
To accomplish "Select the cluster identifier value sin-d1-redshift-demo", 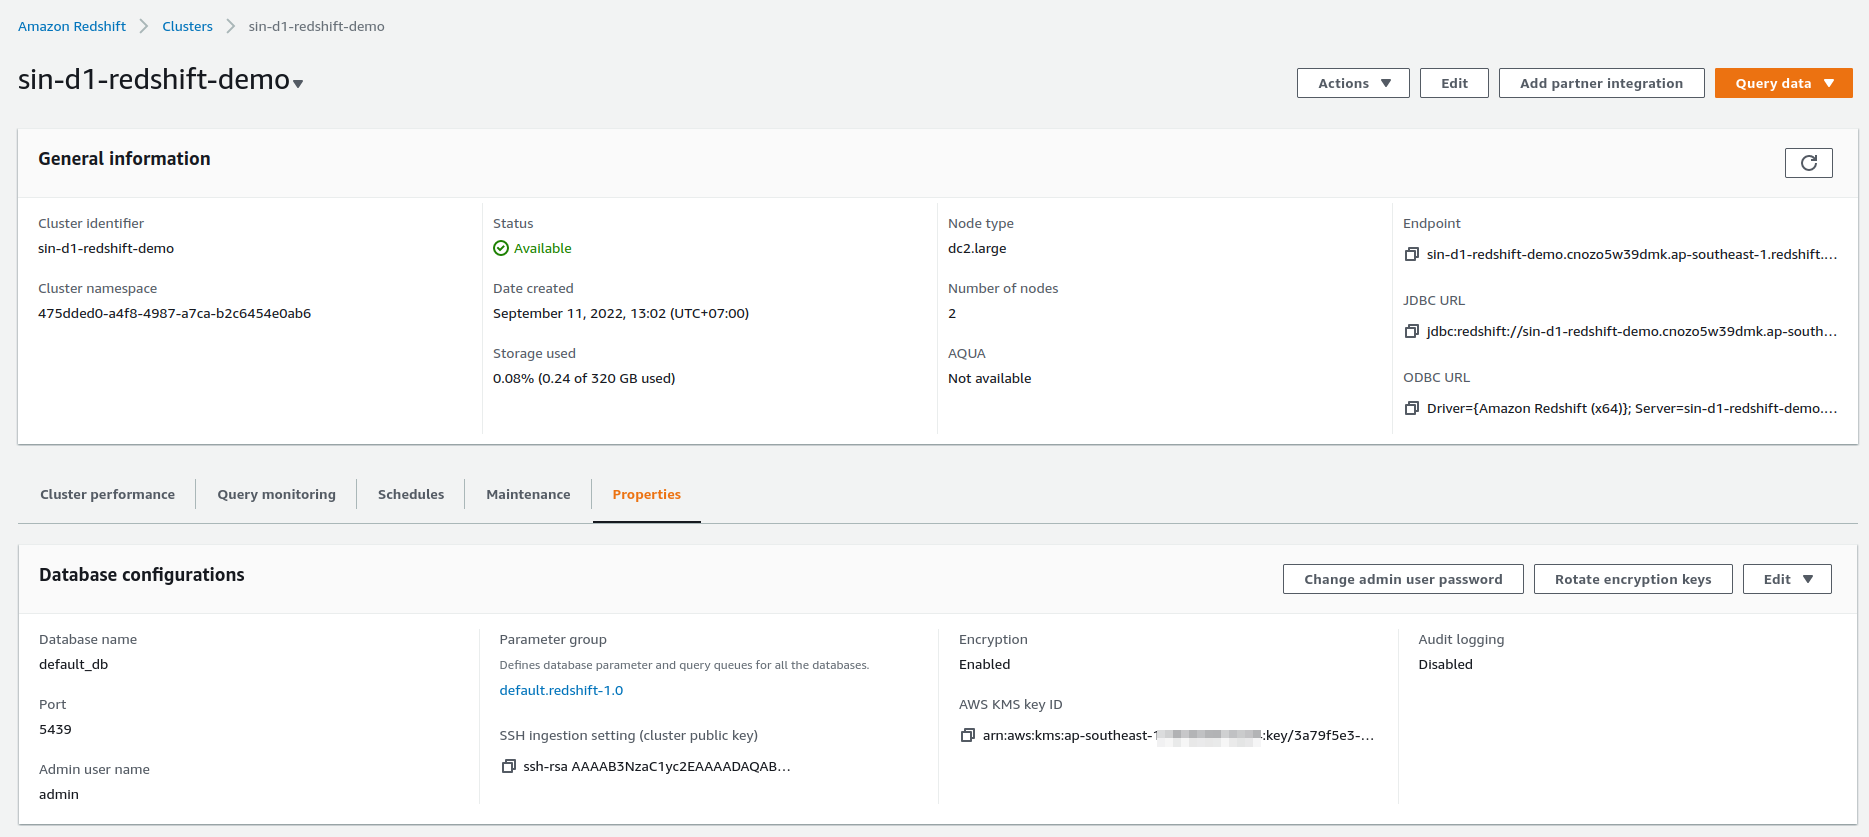I will [x=106, y=248].
